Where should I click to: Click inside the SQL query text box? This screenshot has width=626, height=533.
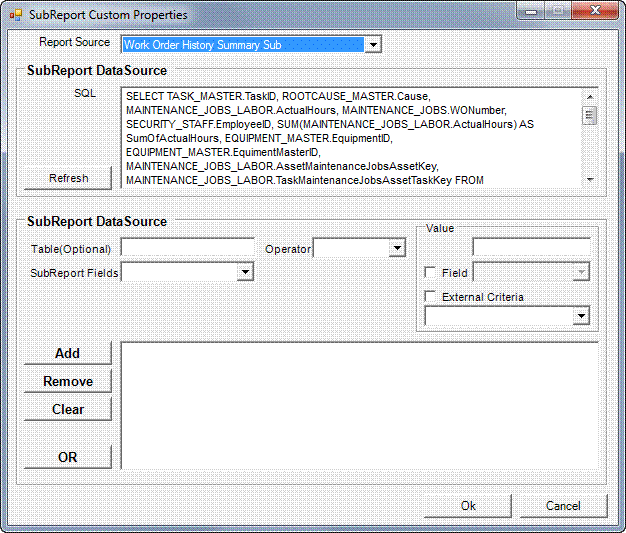350,137
